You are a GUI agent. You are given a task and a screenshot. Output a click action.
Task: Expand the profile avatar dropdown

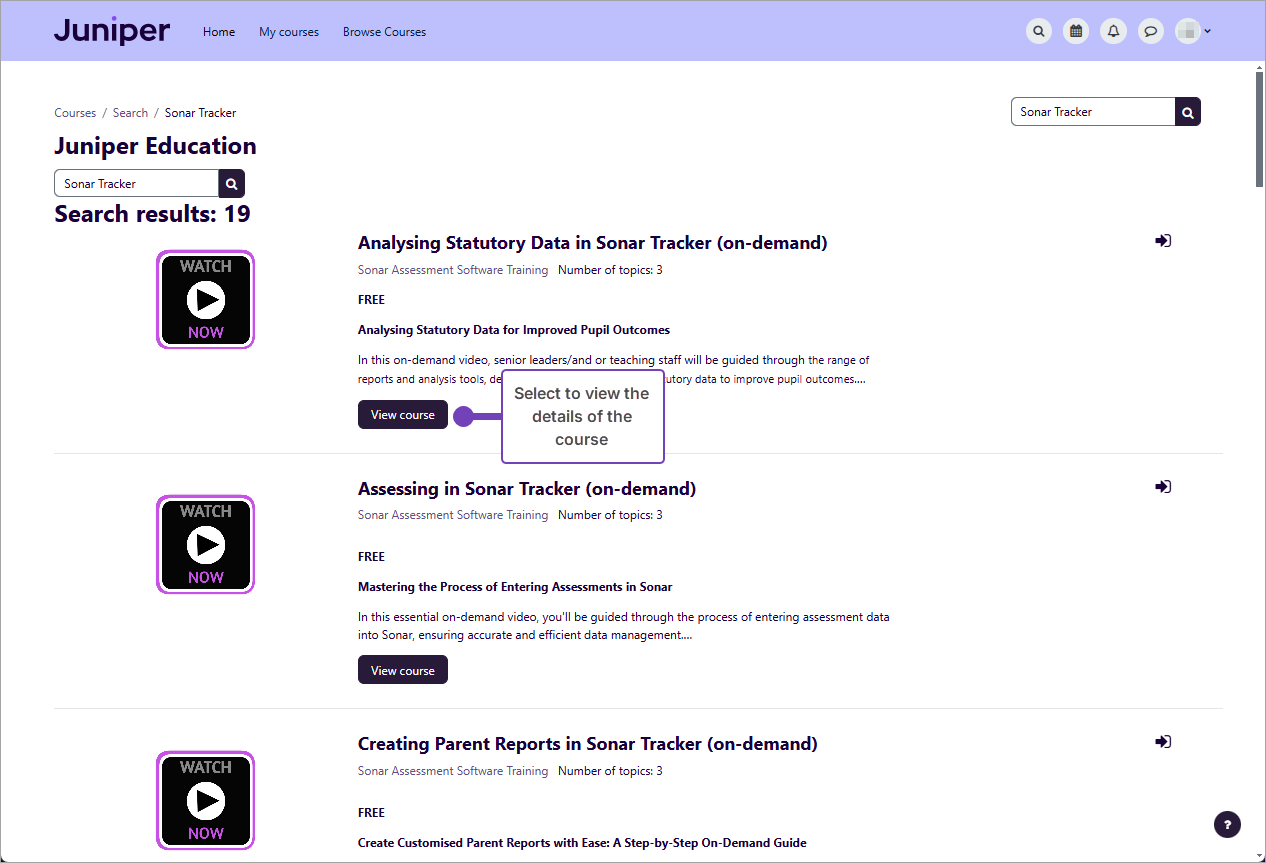click(1192, 31)
